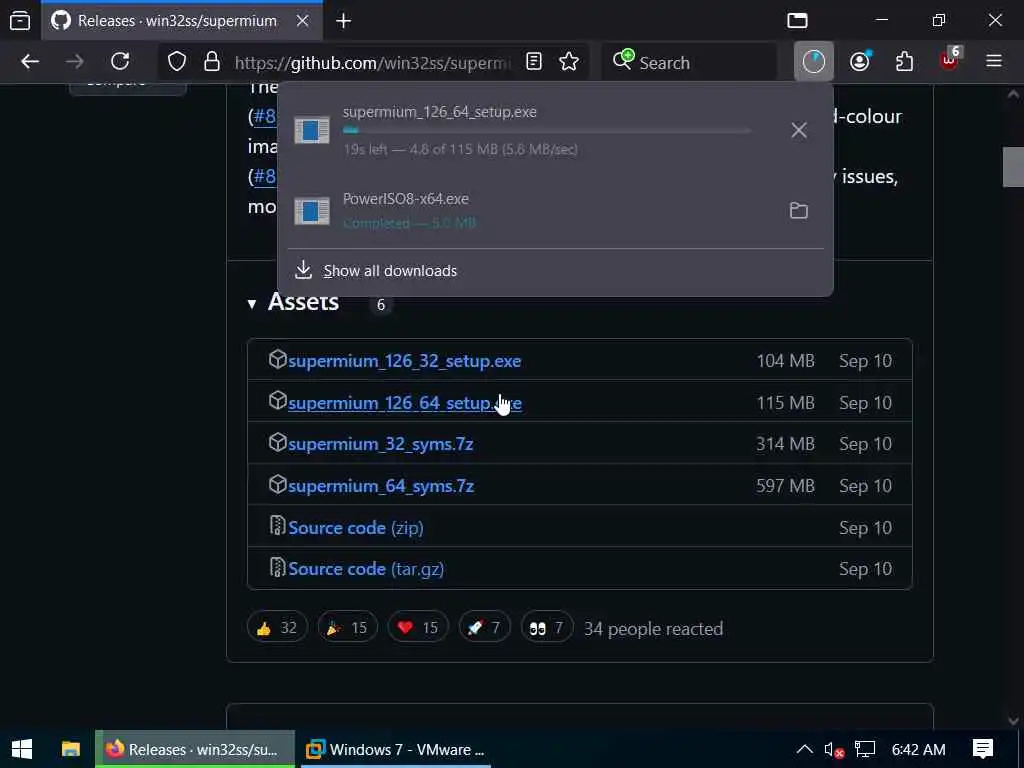Click the scrollbar up arrow
1024x768 pixels.
pos(1014,94)
